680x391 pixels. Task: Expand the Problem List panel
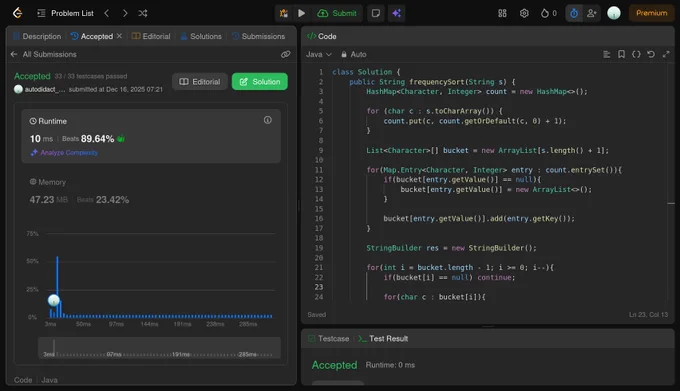(65, 13)
